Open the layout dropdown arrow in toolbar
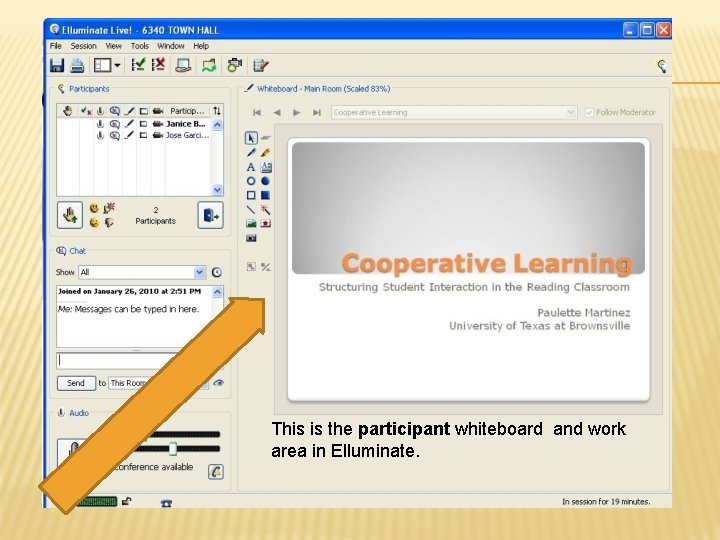The image size is (720, 540). coord(118,66)
